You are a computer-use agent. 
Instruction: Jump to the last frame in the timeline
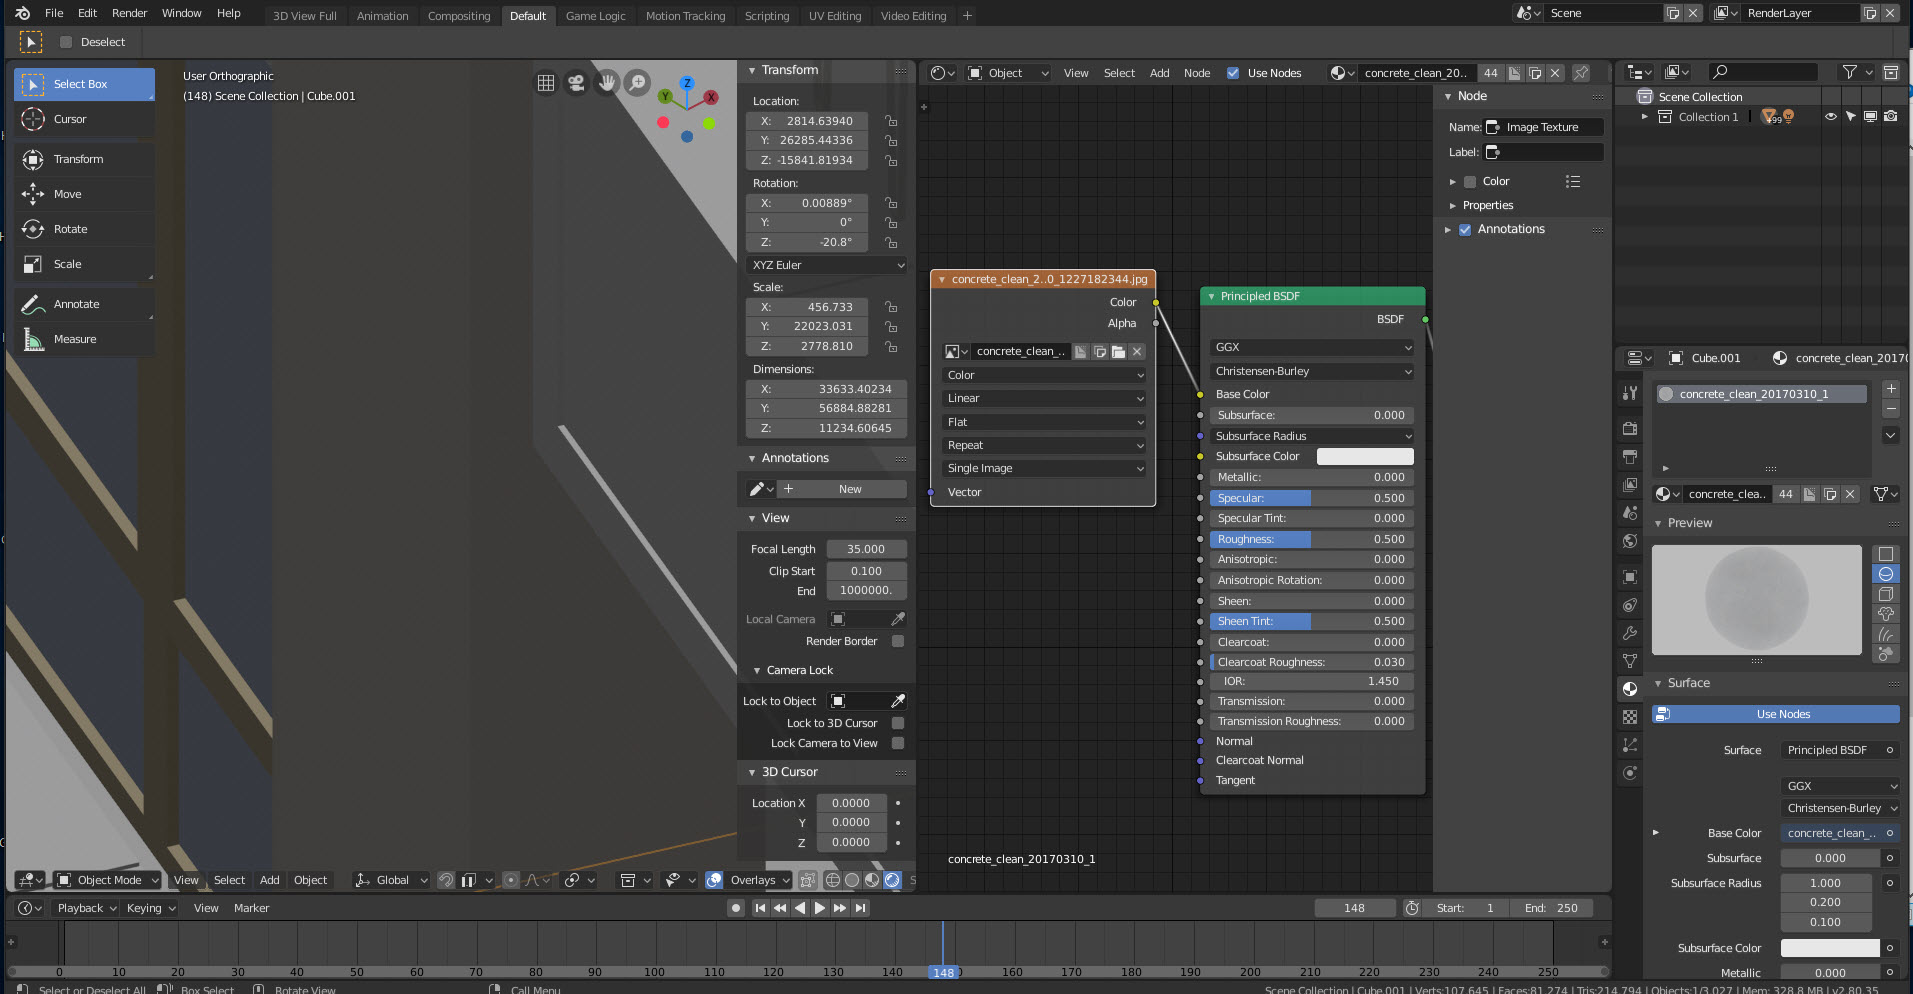[861, 907]
